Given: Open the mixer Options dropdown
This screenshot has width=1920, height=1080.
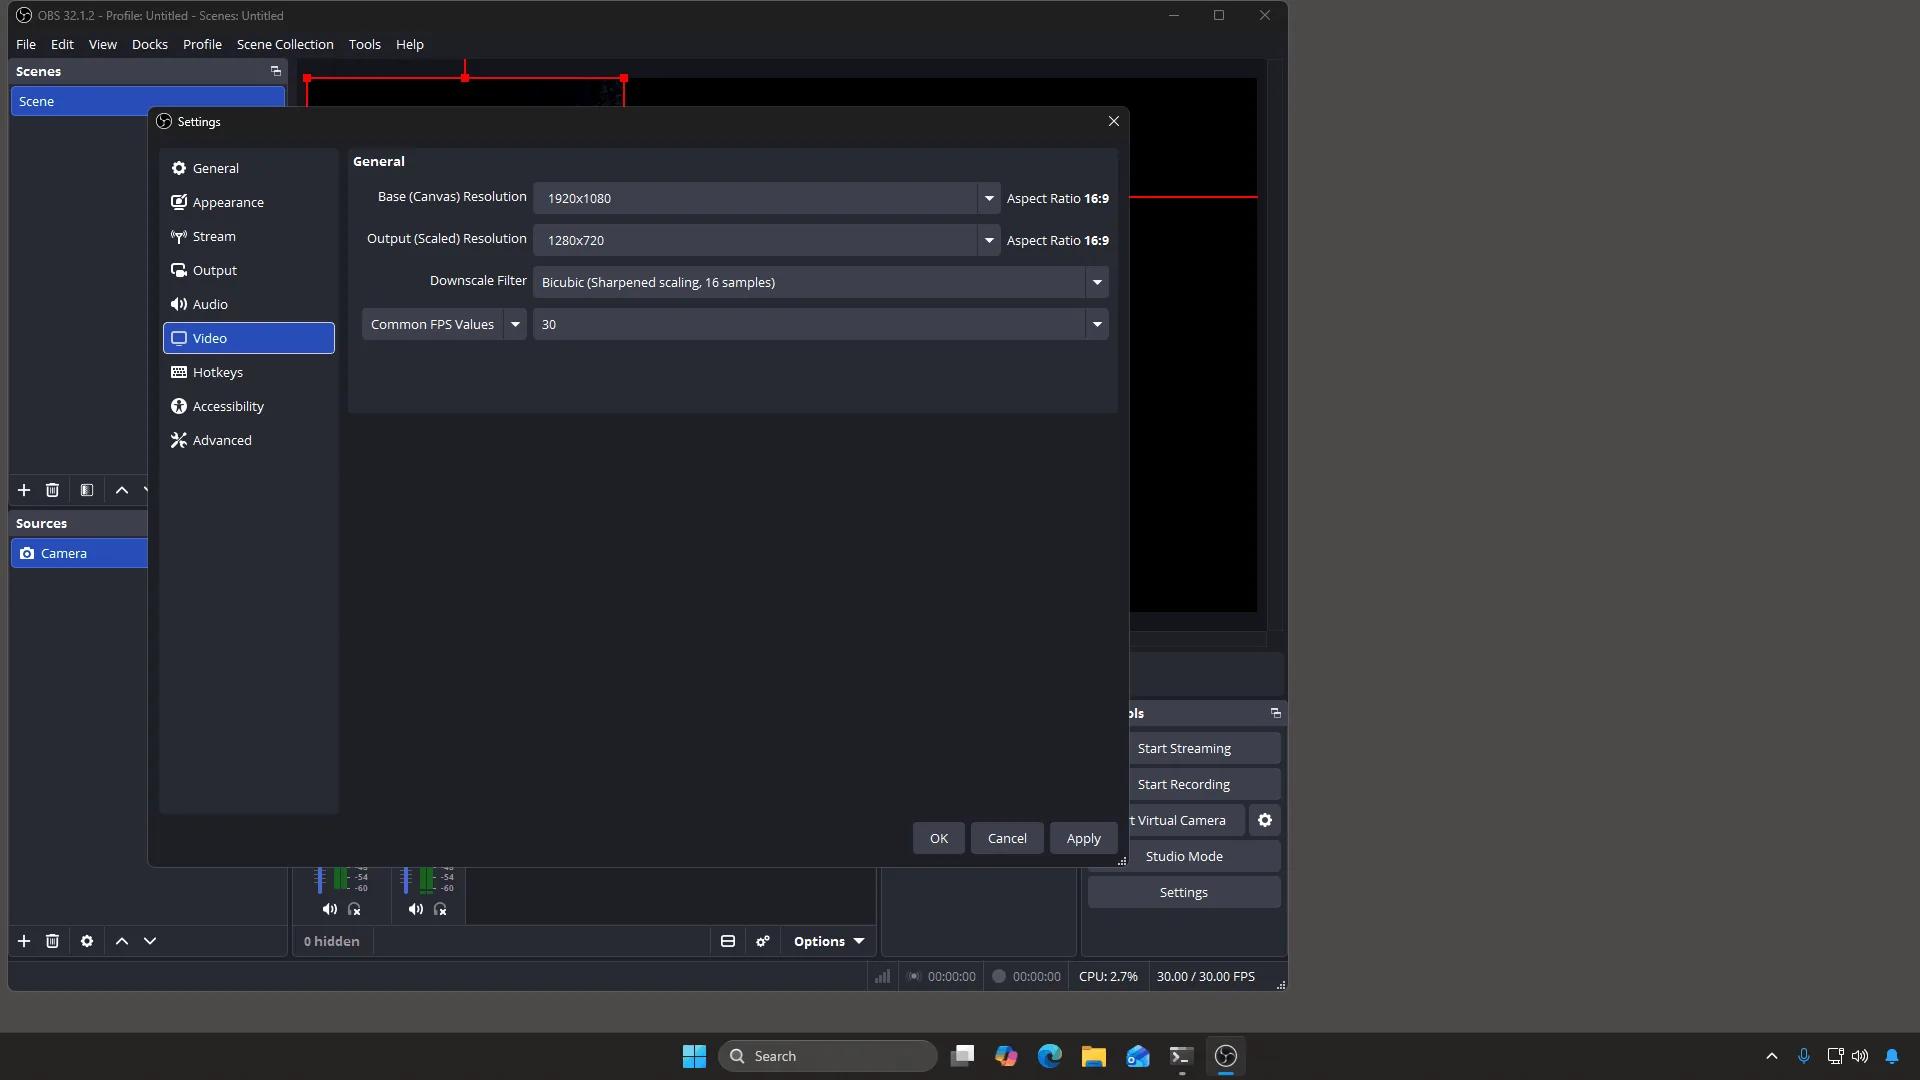Looking at the screenshot, I should [x=828, y=941].
